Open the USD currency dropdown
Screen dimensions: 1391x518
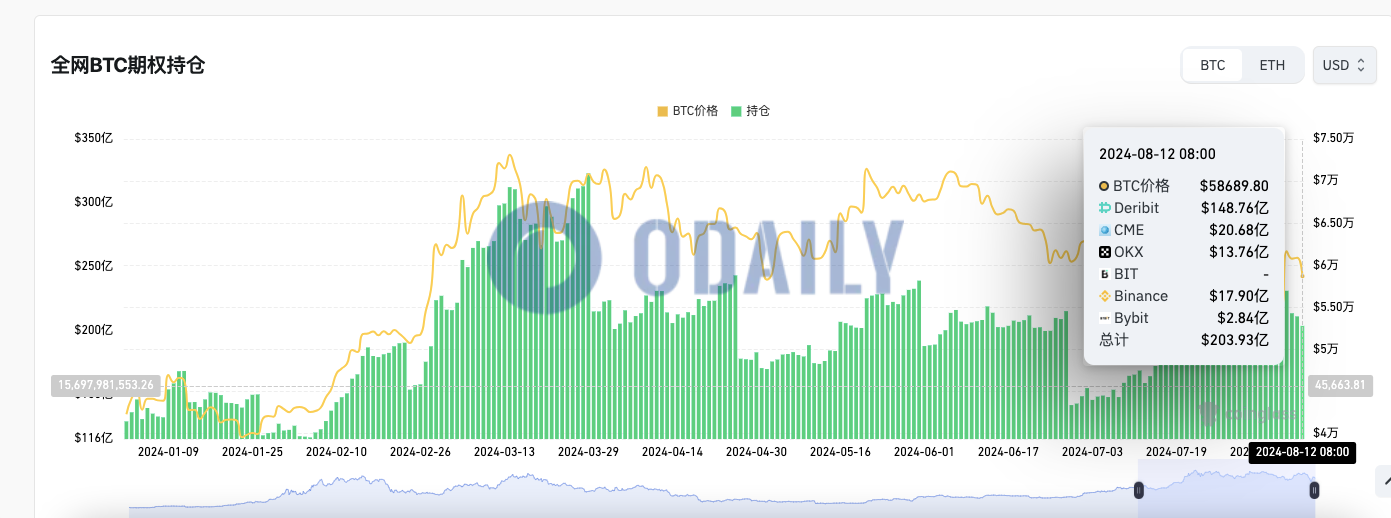1344,65
